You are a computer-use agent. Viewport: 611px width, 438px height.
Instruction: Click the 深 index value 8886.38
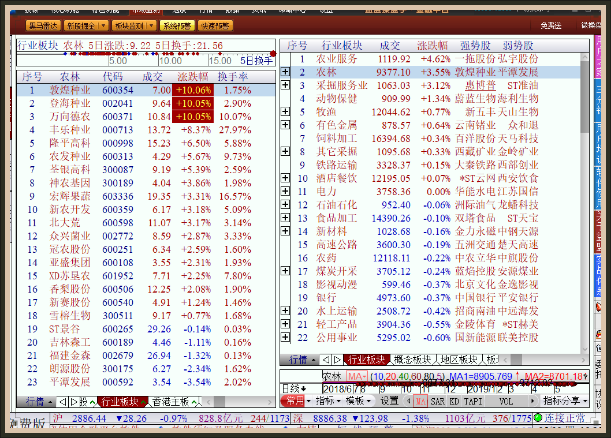tap(330, 418)
